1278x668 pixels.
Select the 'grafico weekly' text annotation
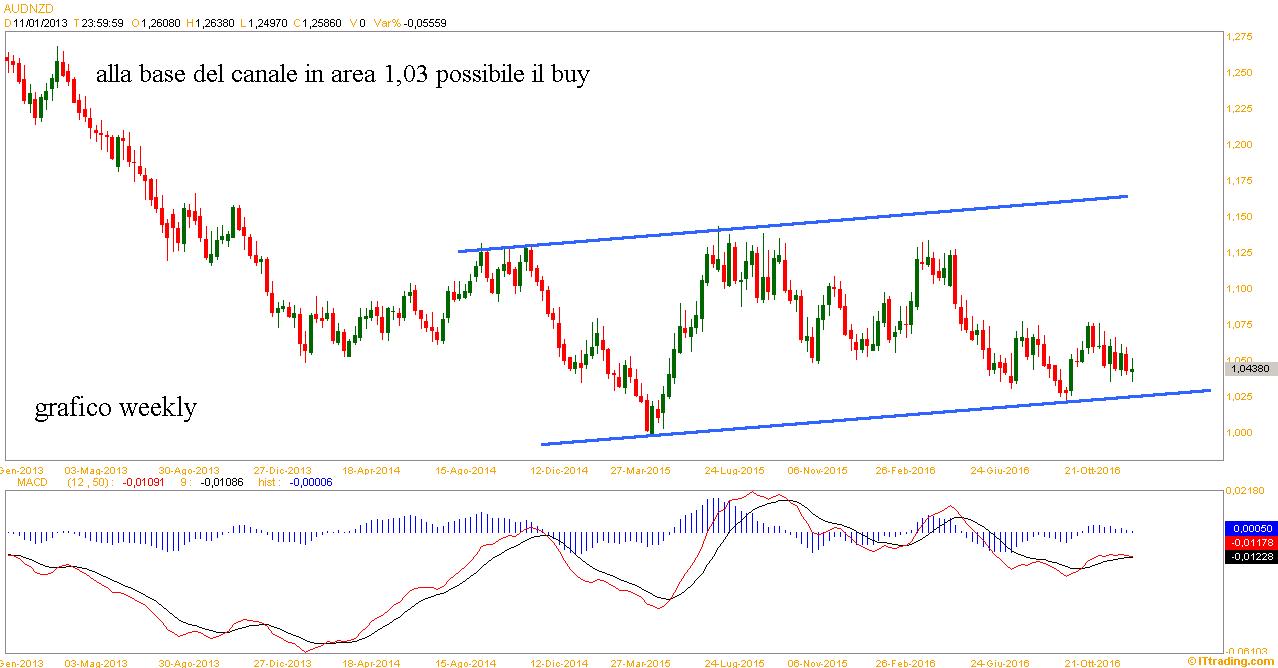pyautogui.click(x=115, y=408)
